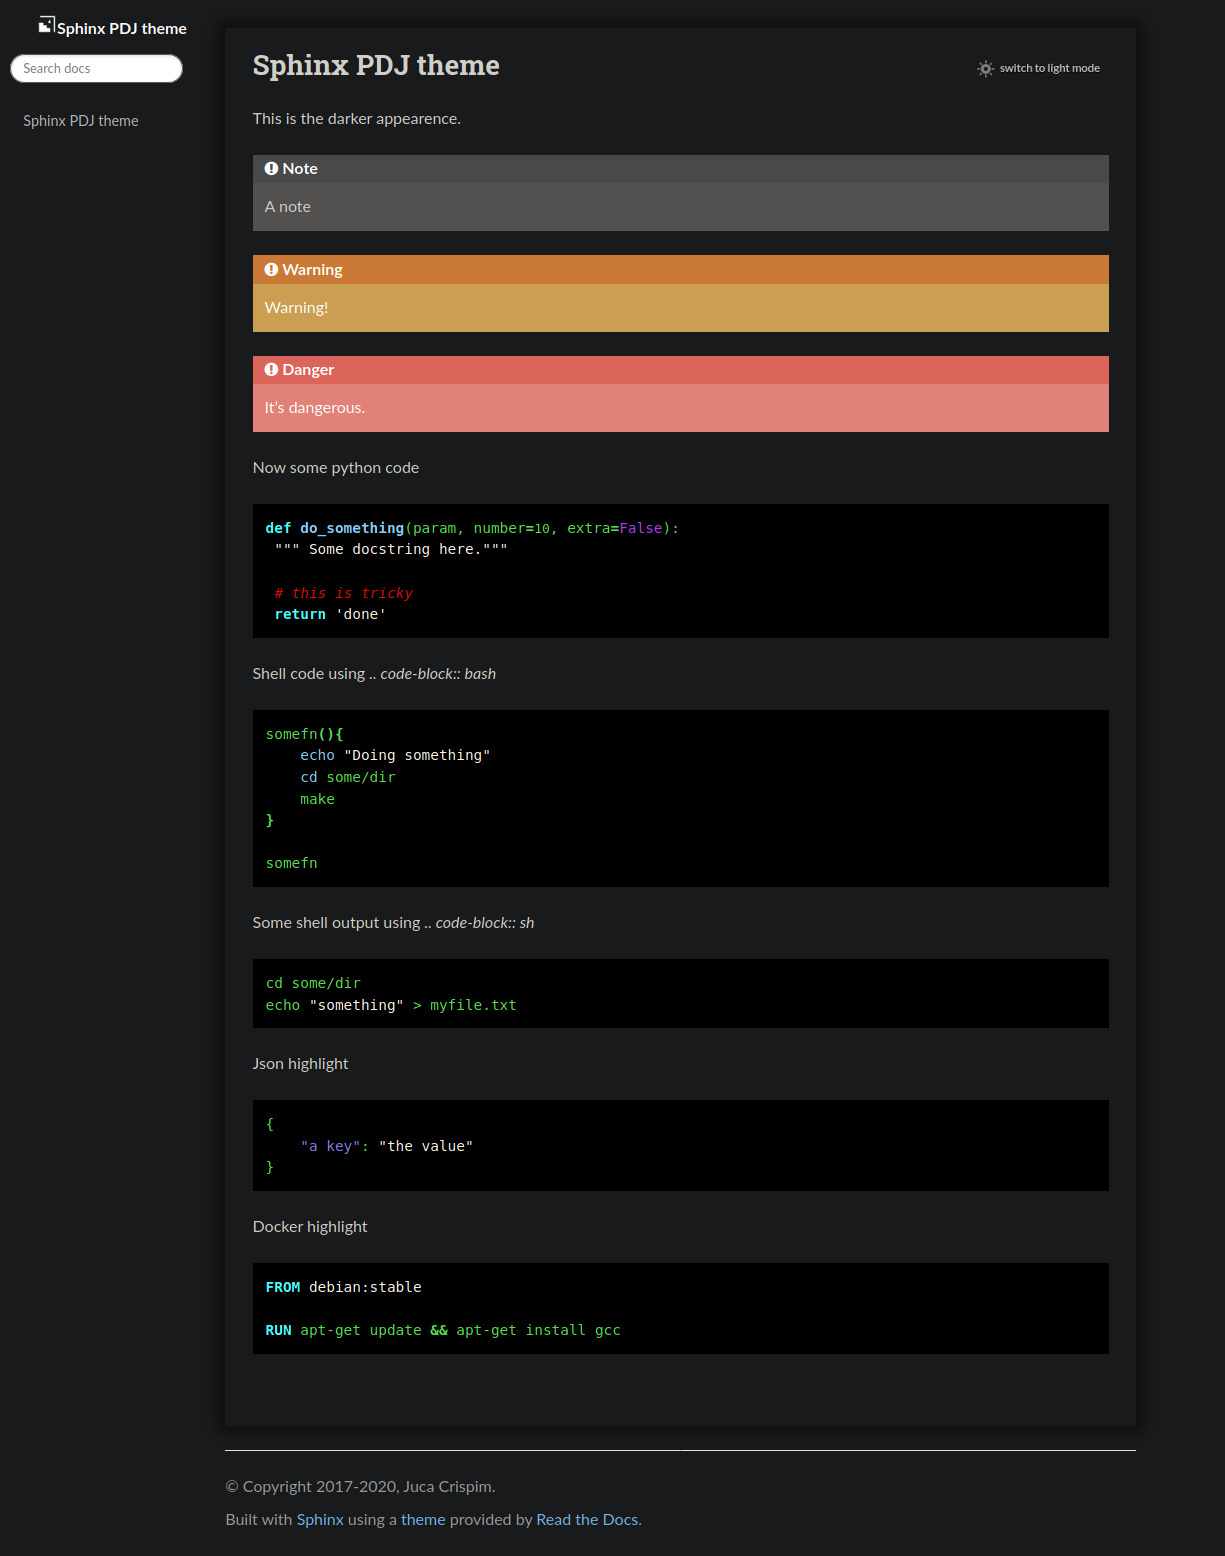1225x1556 pixels.
Task: Click the 'echo "Doing something"' line
Action: click(395, 756)
